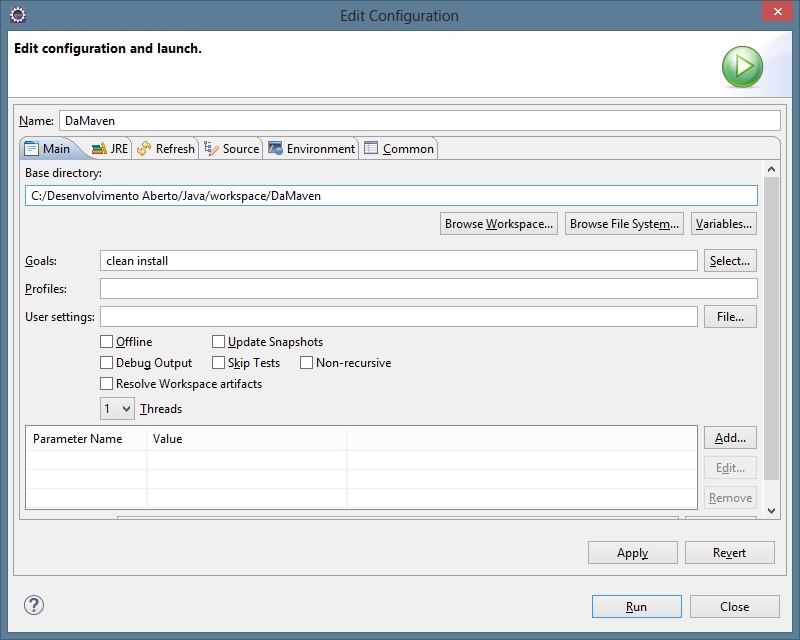
Task: Enable the Offline checkbox
Action: tap(107, 342)
